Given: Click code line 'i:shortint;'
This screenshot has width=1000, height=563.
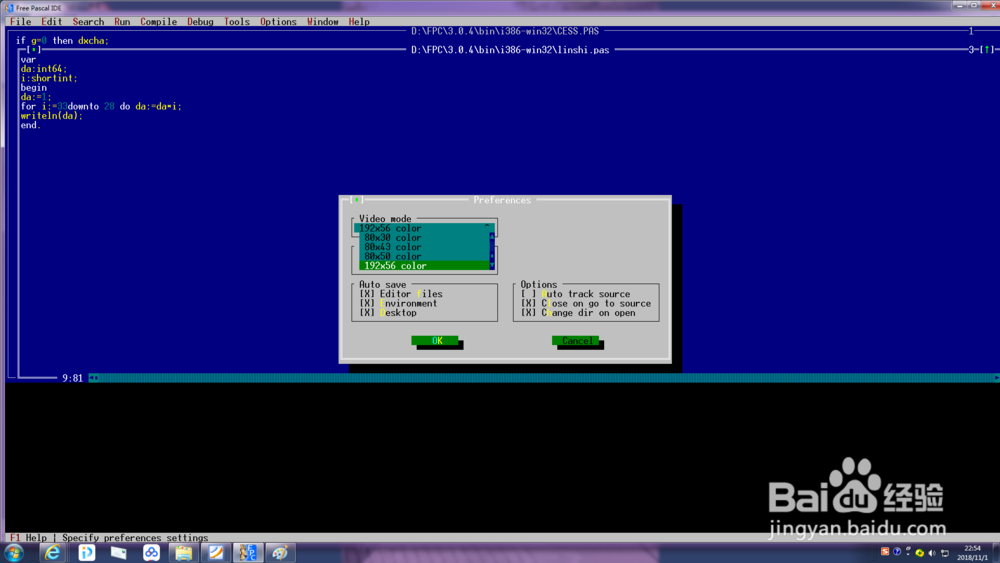Looking at the screenshot, I should (x=48, y=78).
